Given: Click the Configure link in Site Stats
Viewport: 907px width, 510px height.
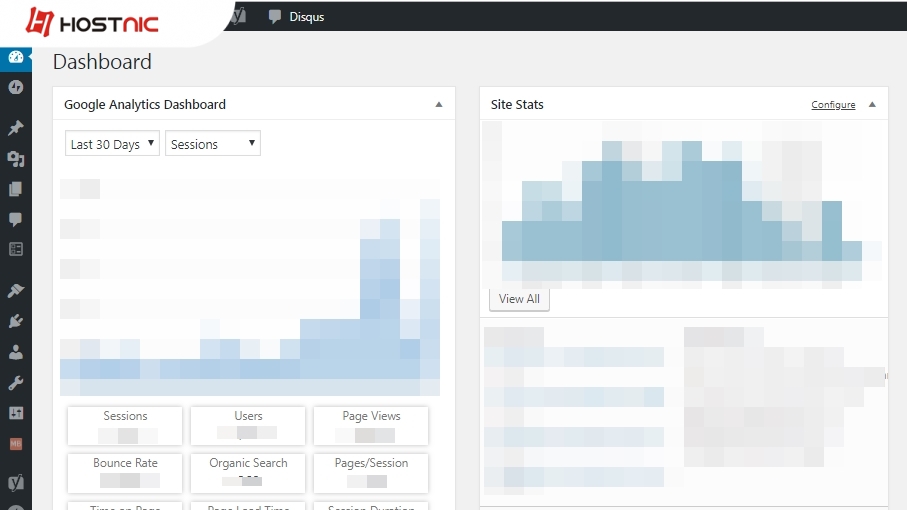Looking at the screenshot, I should [833, 105].
